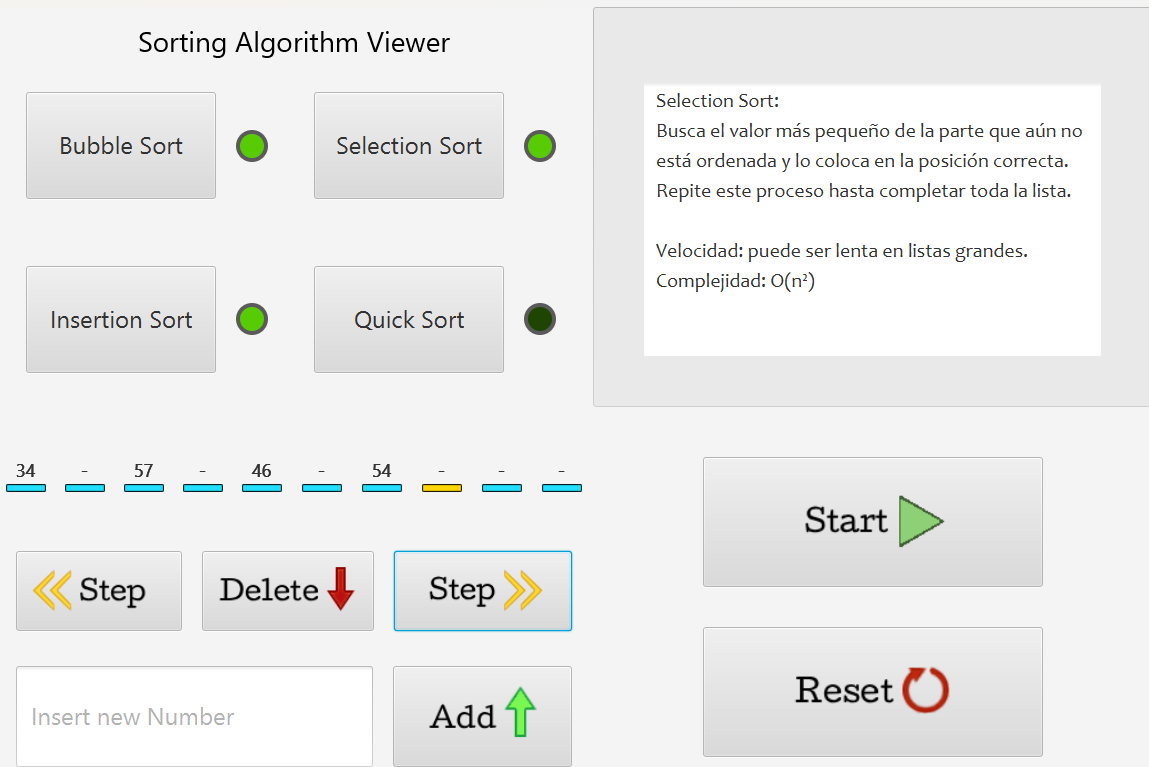Image resolution: width=1149 pixels, height=767 pixels.
Task: Focus the Insert new Number field
Action: (194, 716)
